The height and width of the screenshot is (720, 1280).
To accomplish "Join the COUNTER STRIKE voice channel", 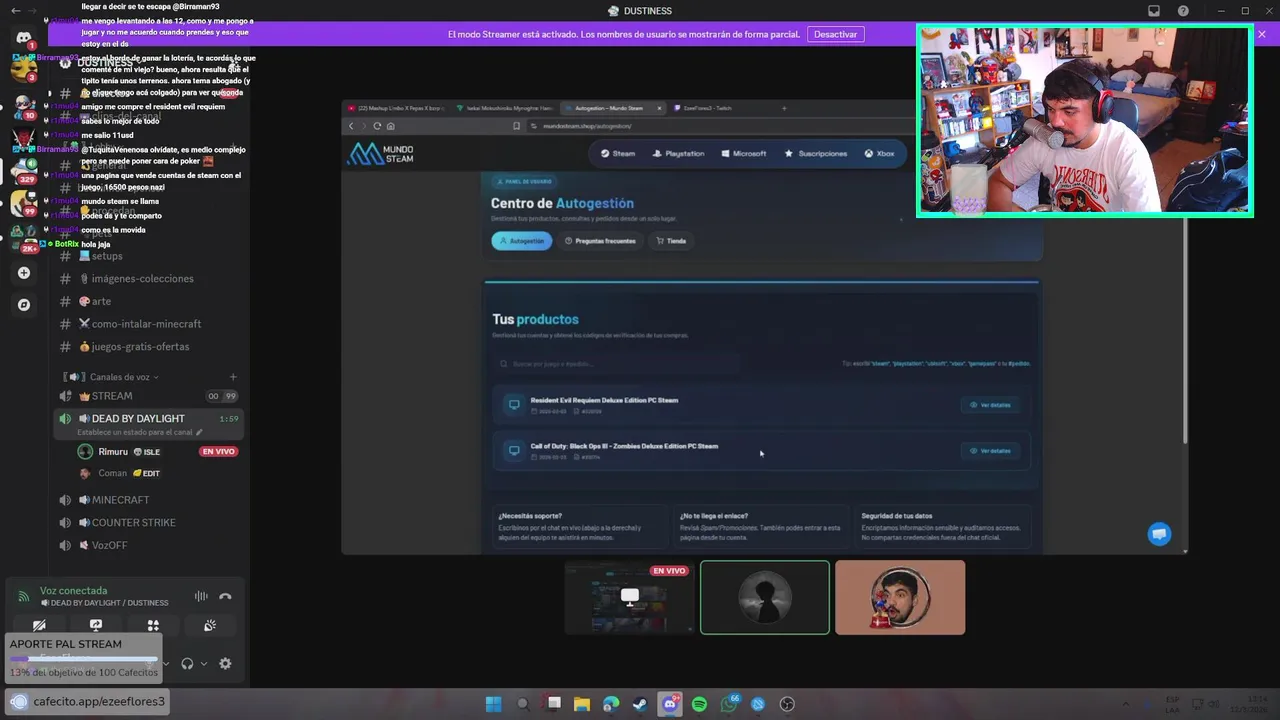I will click(x=149, y=523).
